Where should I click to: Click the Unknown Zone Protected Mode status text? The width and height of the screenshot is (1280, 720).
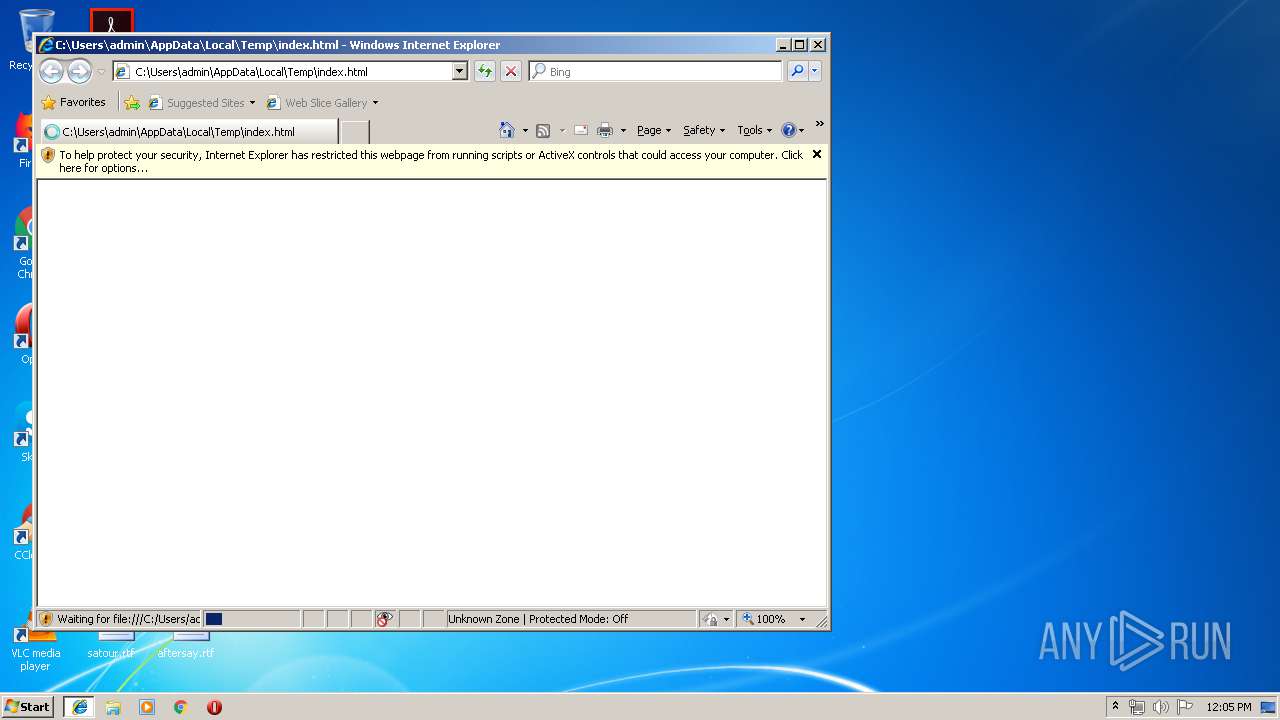(538, 619)
